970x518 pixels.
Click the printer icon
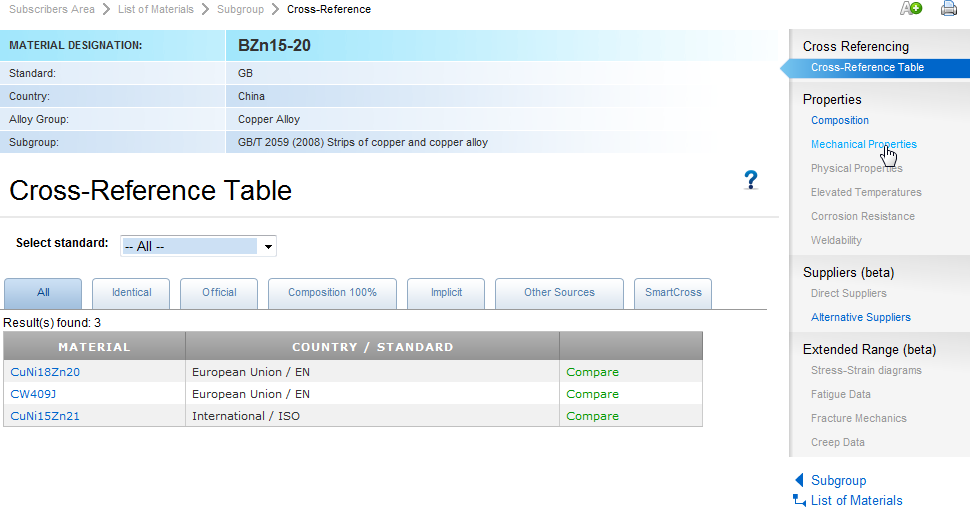tap(949, 9)
